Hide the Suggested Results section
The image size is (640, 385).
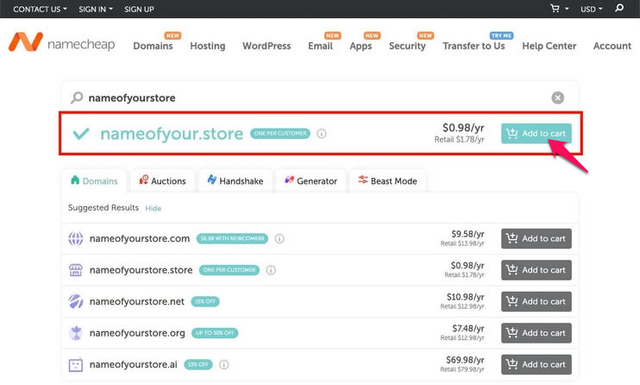(x=153, y=208)
